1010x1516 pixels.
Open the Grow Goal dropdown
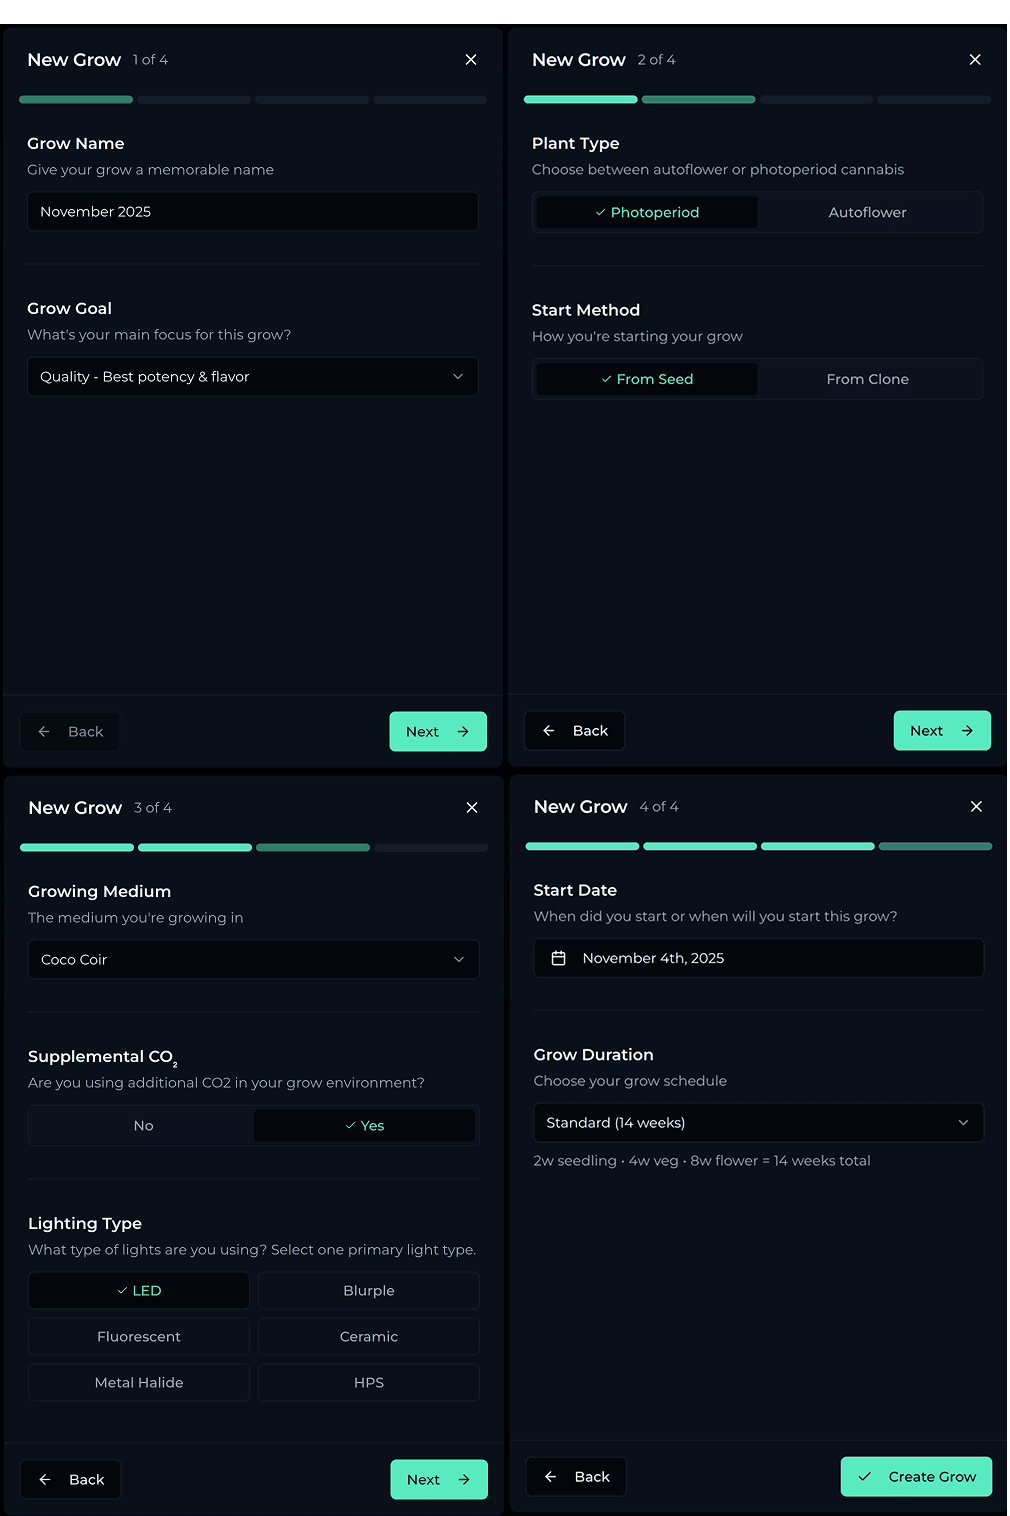tap(253, 377)
